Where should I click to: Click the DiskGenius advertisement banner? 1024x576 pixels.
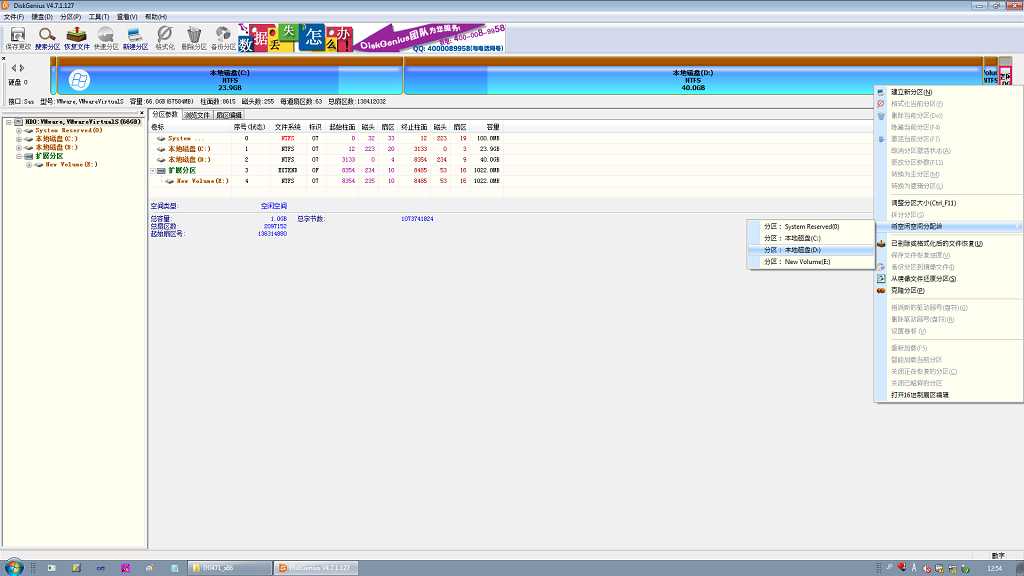coord(372,38)
